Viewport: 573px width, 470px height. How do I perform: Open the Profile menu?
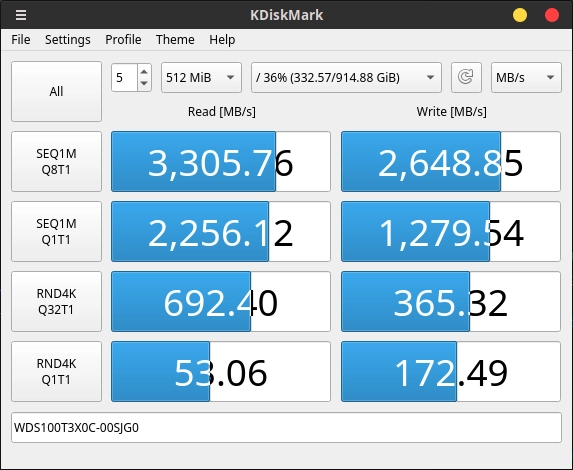[x=123, y=39]
